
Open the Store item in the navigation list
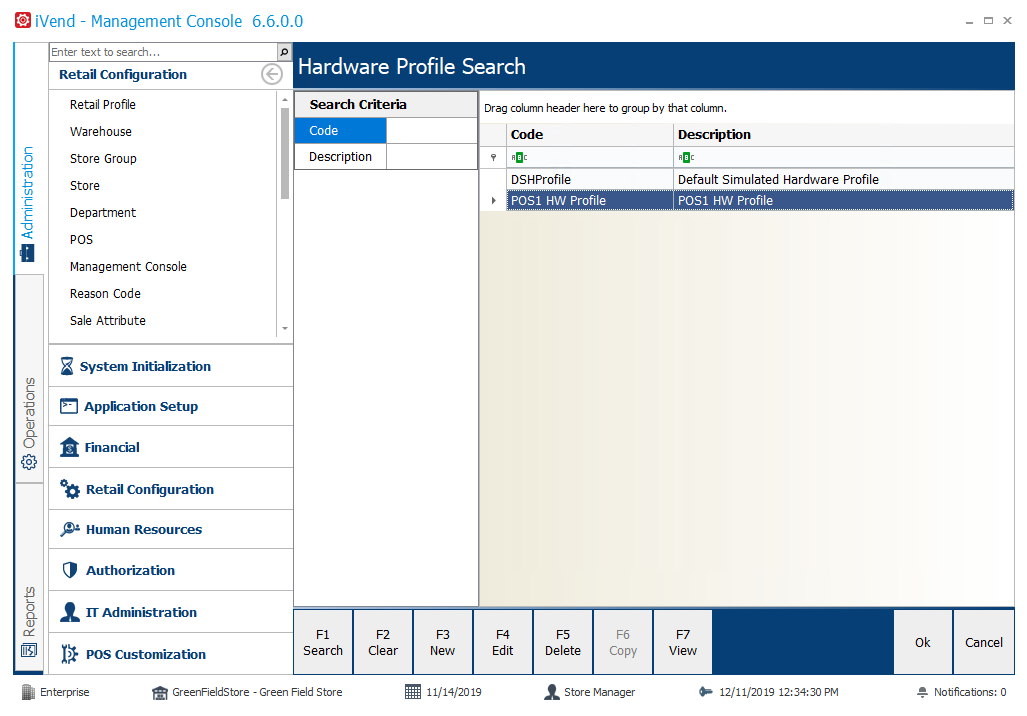point(85,185)
